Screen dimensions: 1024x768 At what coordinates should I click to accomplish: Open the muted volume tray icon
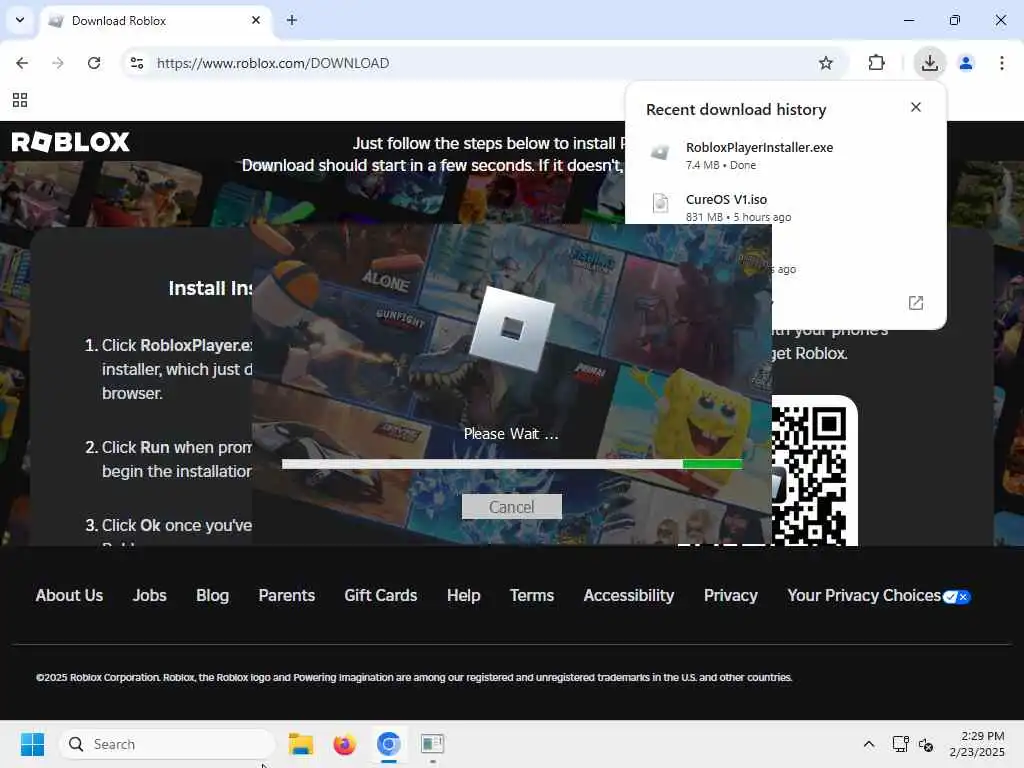pyautogui.click(x=925, y=744)
